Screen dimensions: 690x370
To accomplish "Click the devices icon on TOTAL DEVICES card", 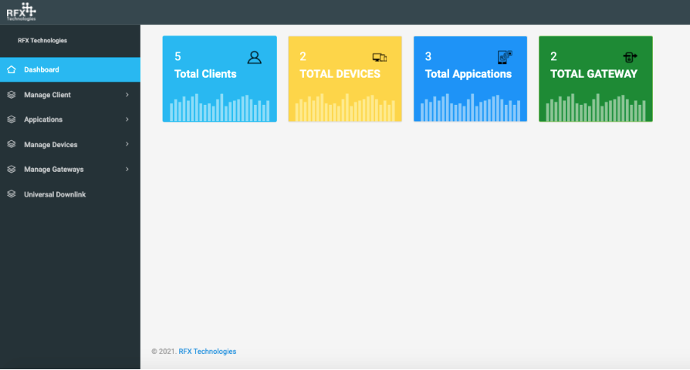I will coord(379,57).
